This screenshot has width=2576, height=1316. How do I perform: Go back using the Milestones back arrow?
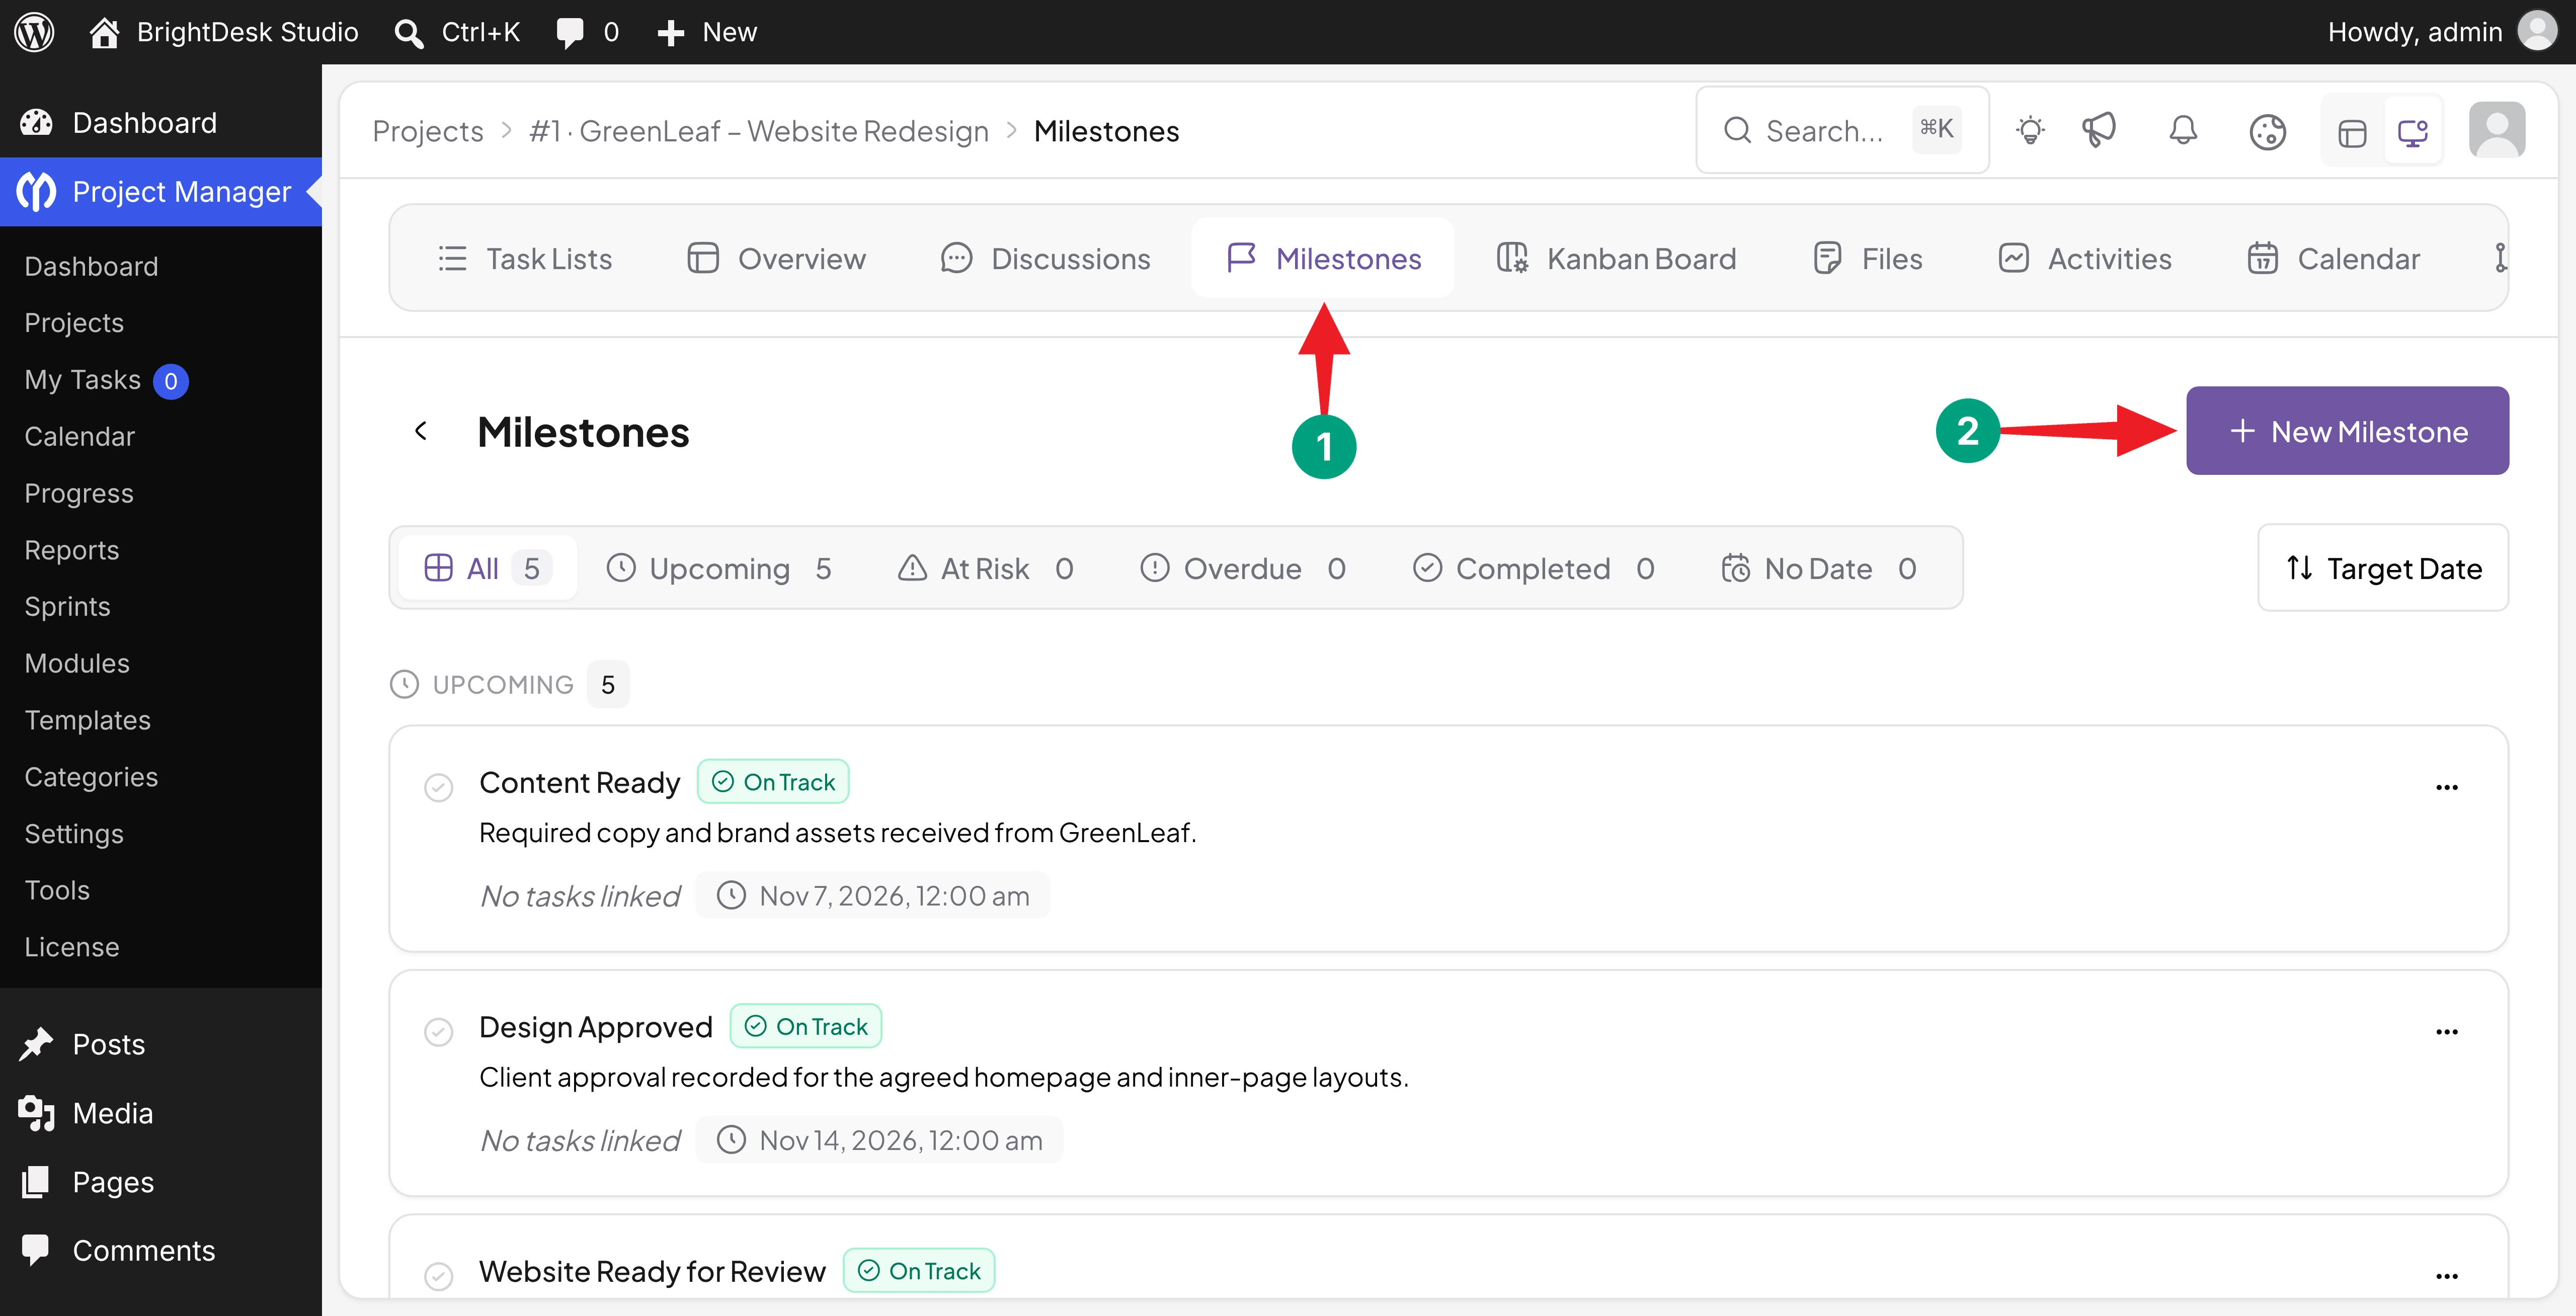pos(421,431)
